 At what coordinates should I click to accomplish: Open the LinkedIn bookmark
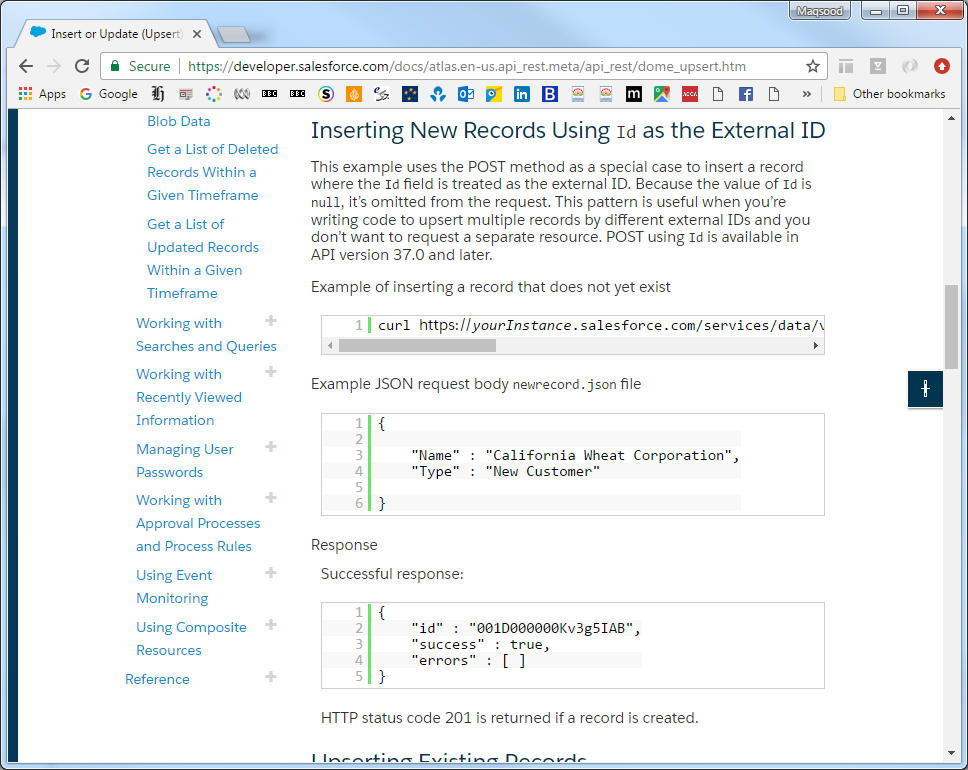click(x=520, y=94)
